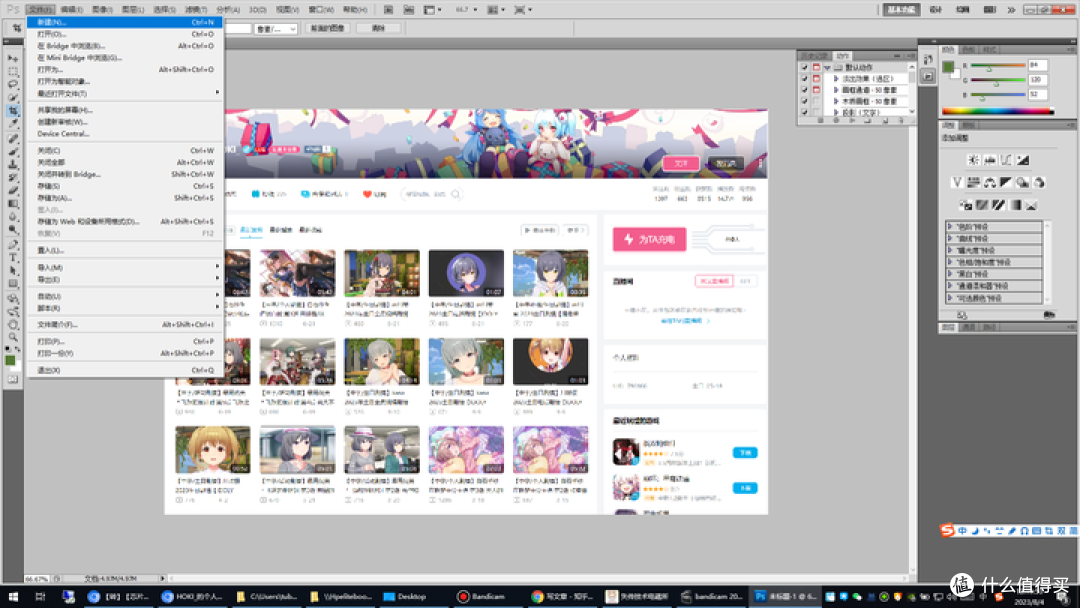Viewport: 1080px width, 608px height.
Task: Add a Brightness/Contrast adjustment
Action: tap(973, 160)
